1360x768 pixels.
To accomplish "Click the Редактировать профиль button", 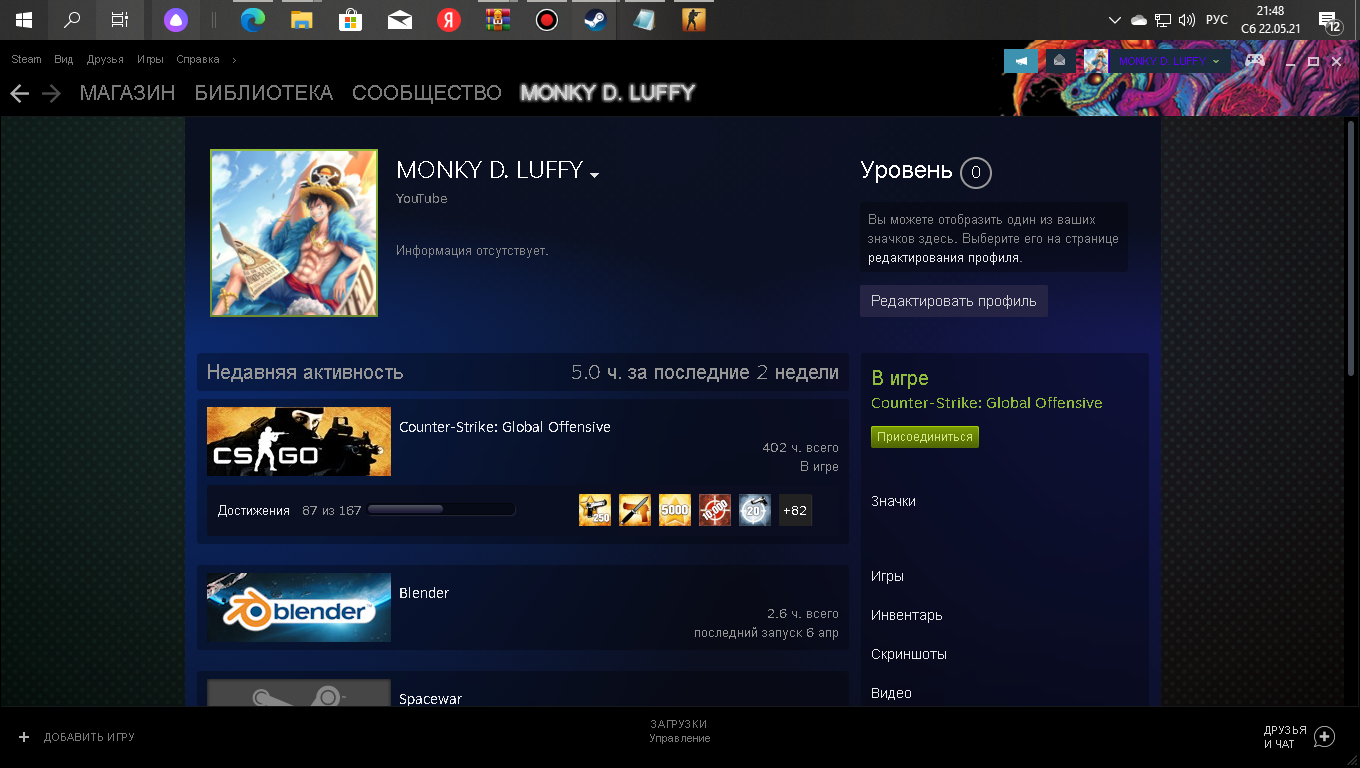I will pos(954,301).
